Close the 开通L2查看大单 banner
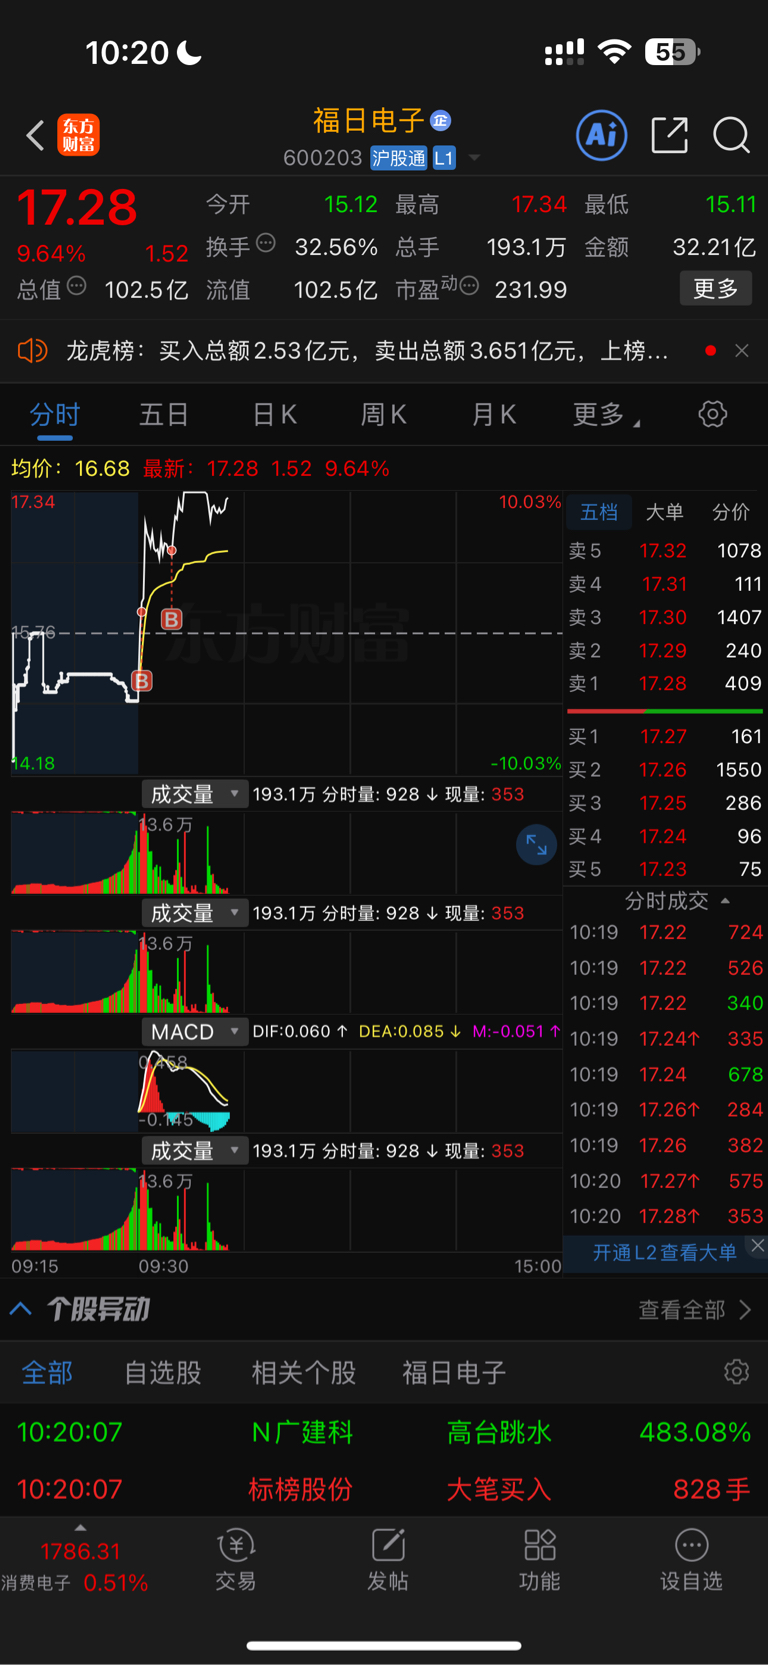The height and width of the screenshot is (1665, 768). point(757,1245)
